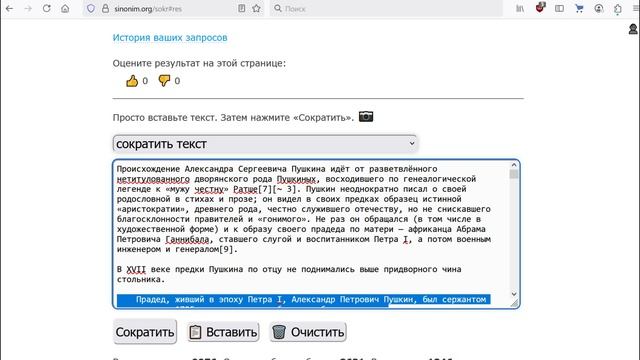Image resolution: width=640 pixels, height=360 pixels.
Task: Toggle reader view icon
Action: [242, 8]
